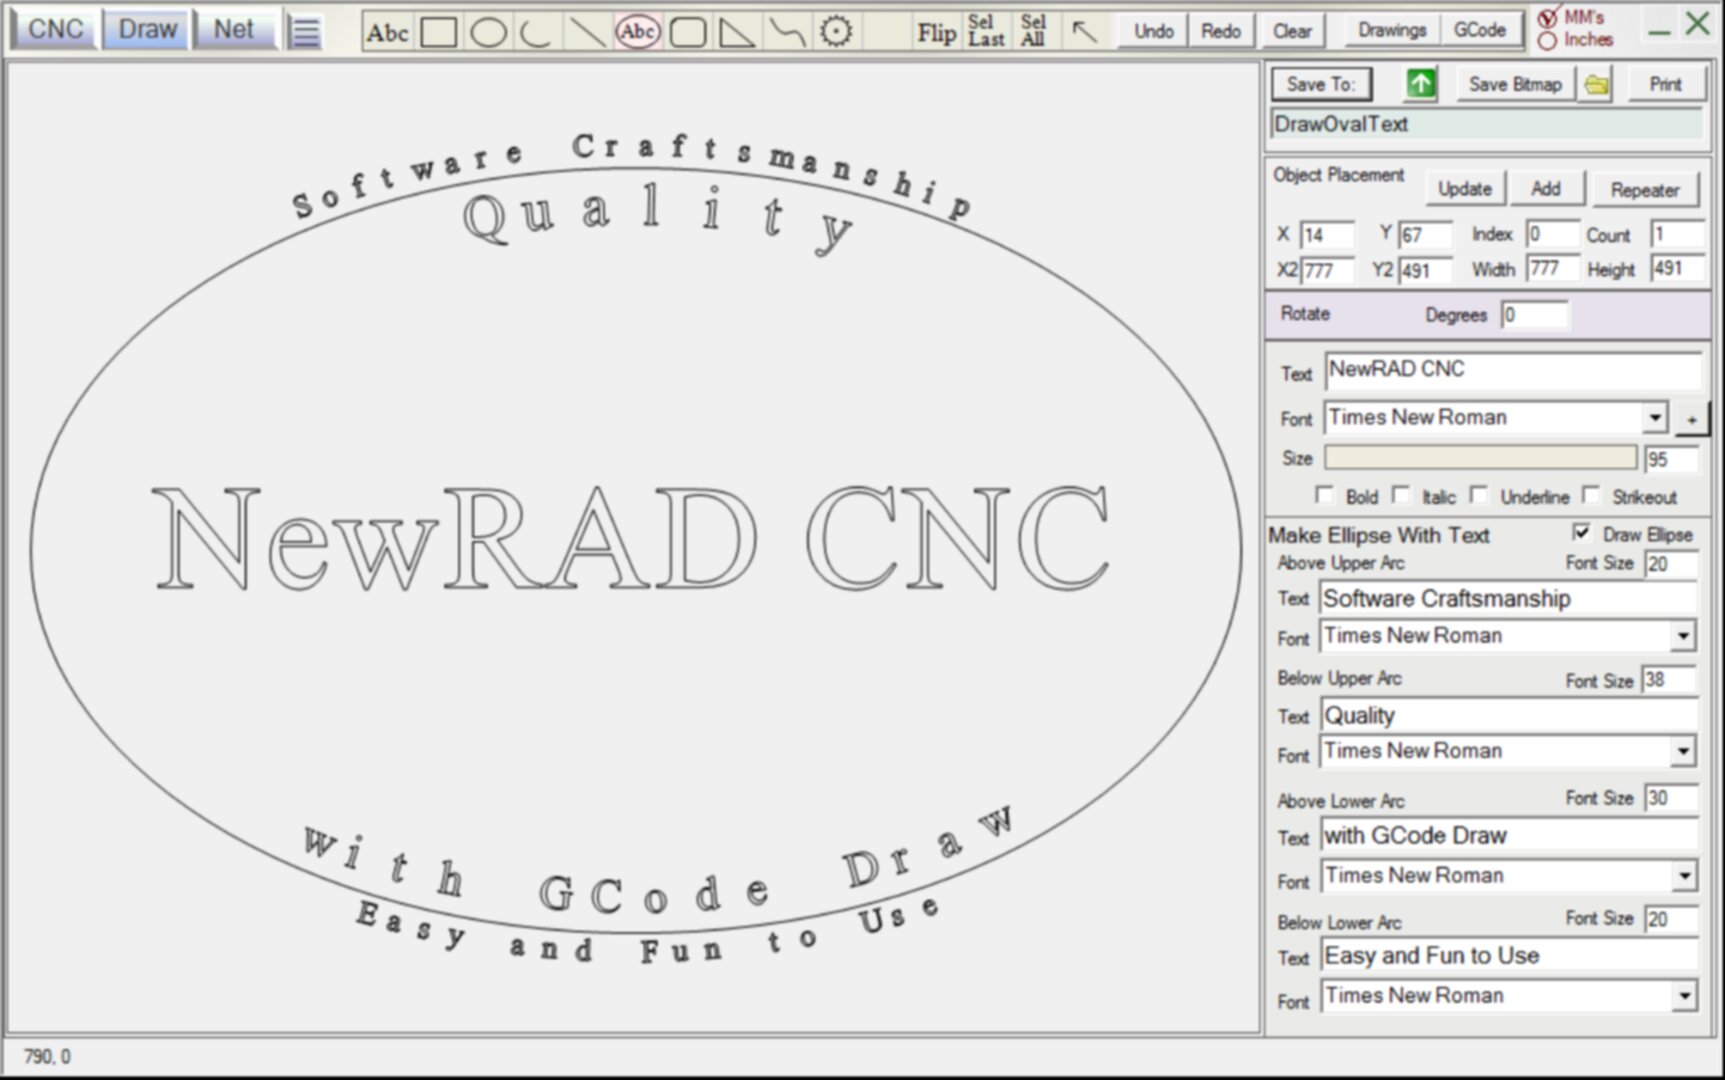Toggle the Strikeout checkbox
The height and width of the screenshot is (1080, 1725).
tap(1592, 495)
